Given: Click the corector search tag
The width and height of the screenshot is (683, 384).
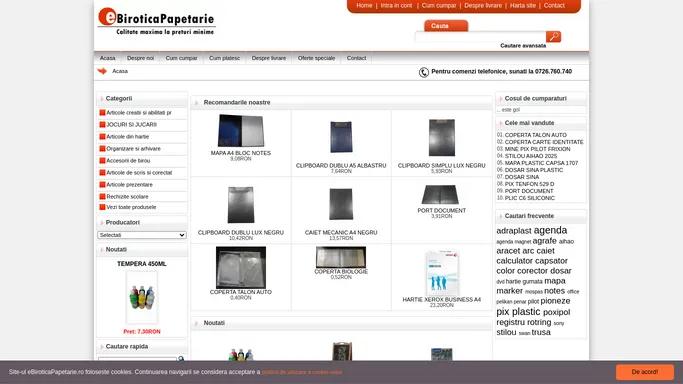Looking at the screenshot, I should (532, 271).
